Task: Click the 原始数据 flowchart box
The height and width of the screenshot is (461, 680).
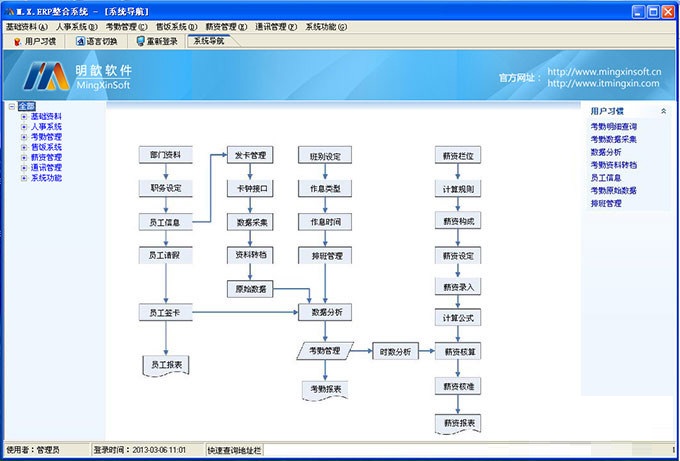Action: [x=250, y=289]
